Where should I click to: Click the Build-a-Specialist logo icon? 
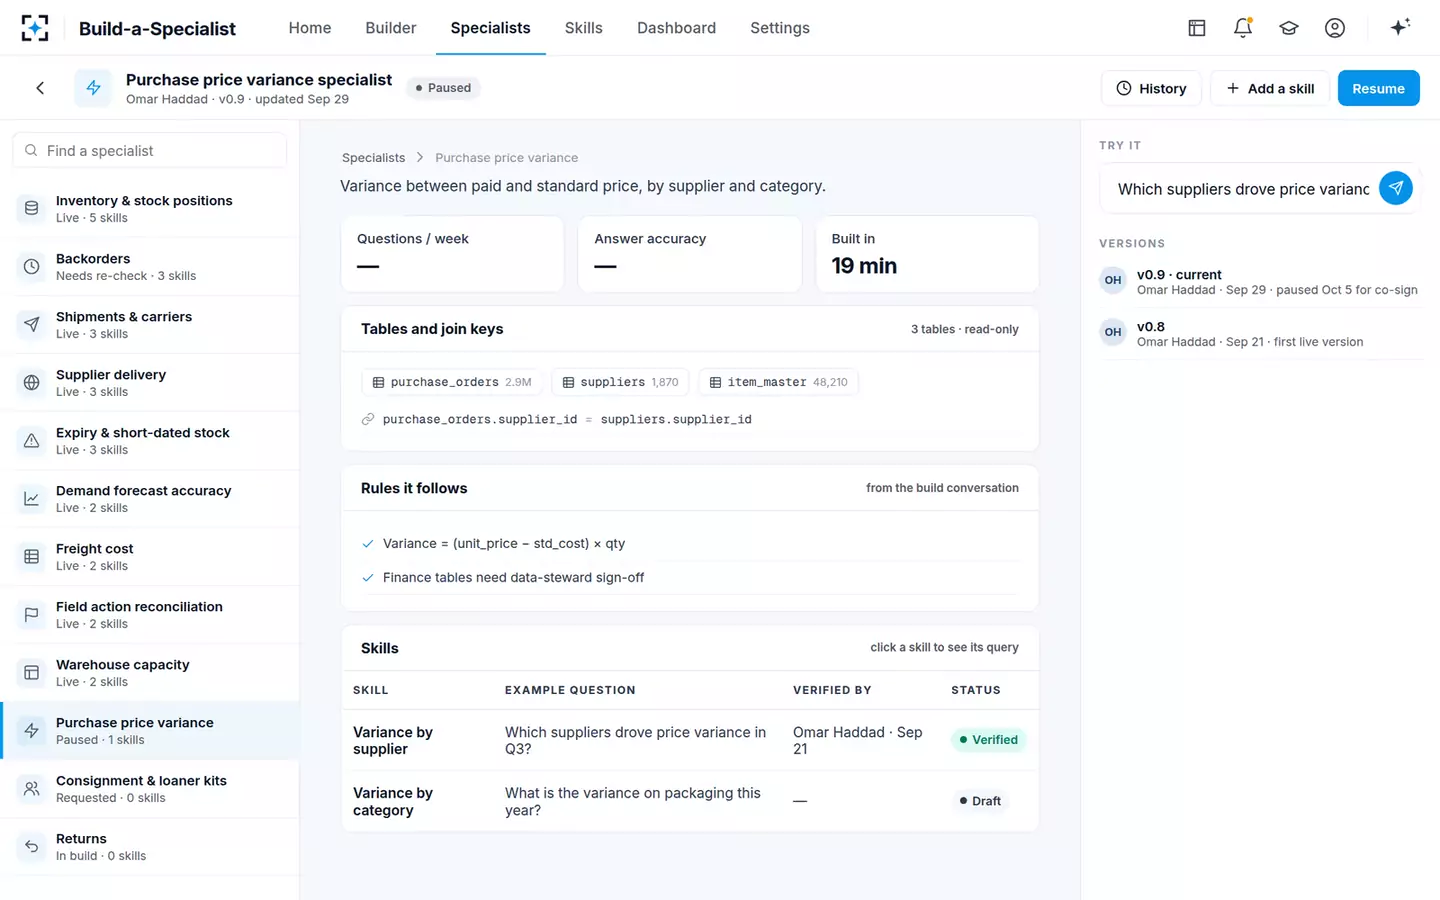pos(35,28)
